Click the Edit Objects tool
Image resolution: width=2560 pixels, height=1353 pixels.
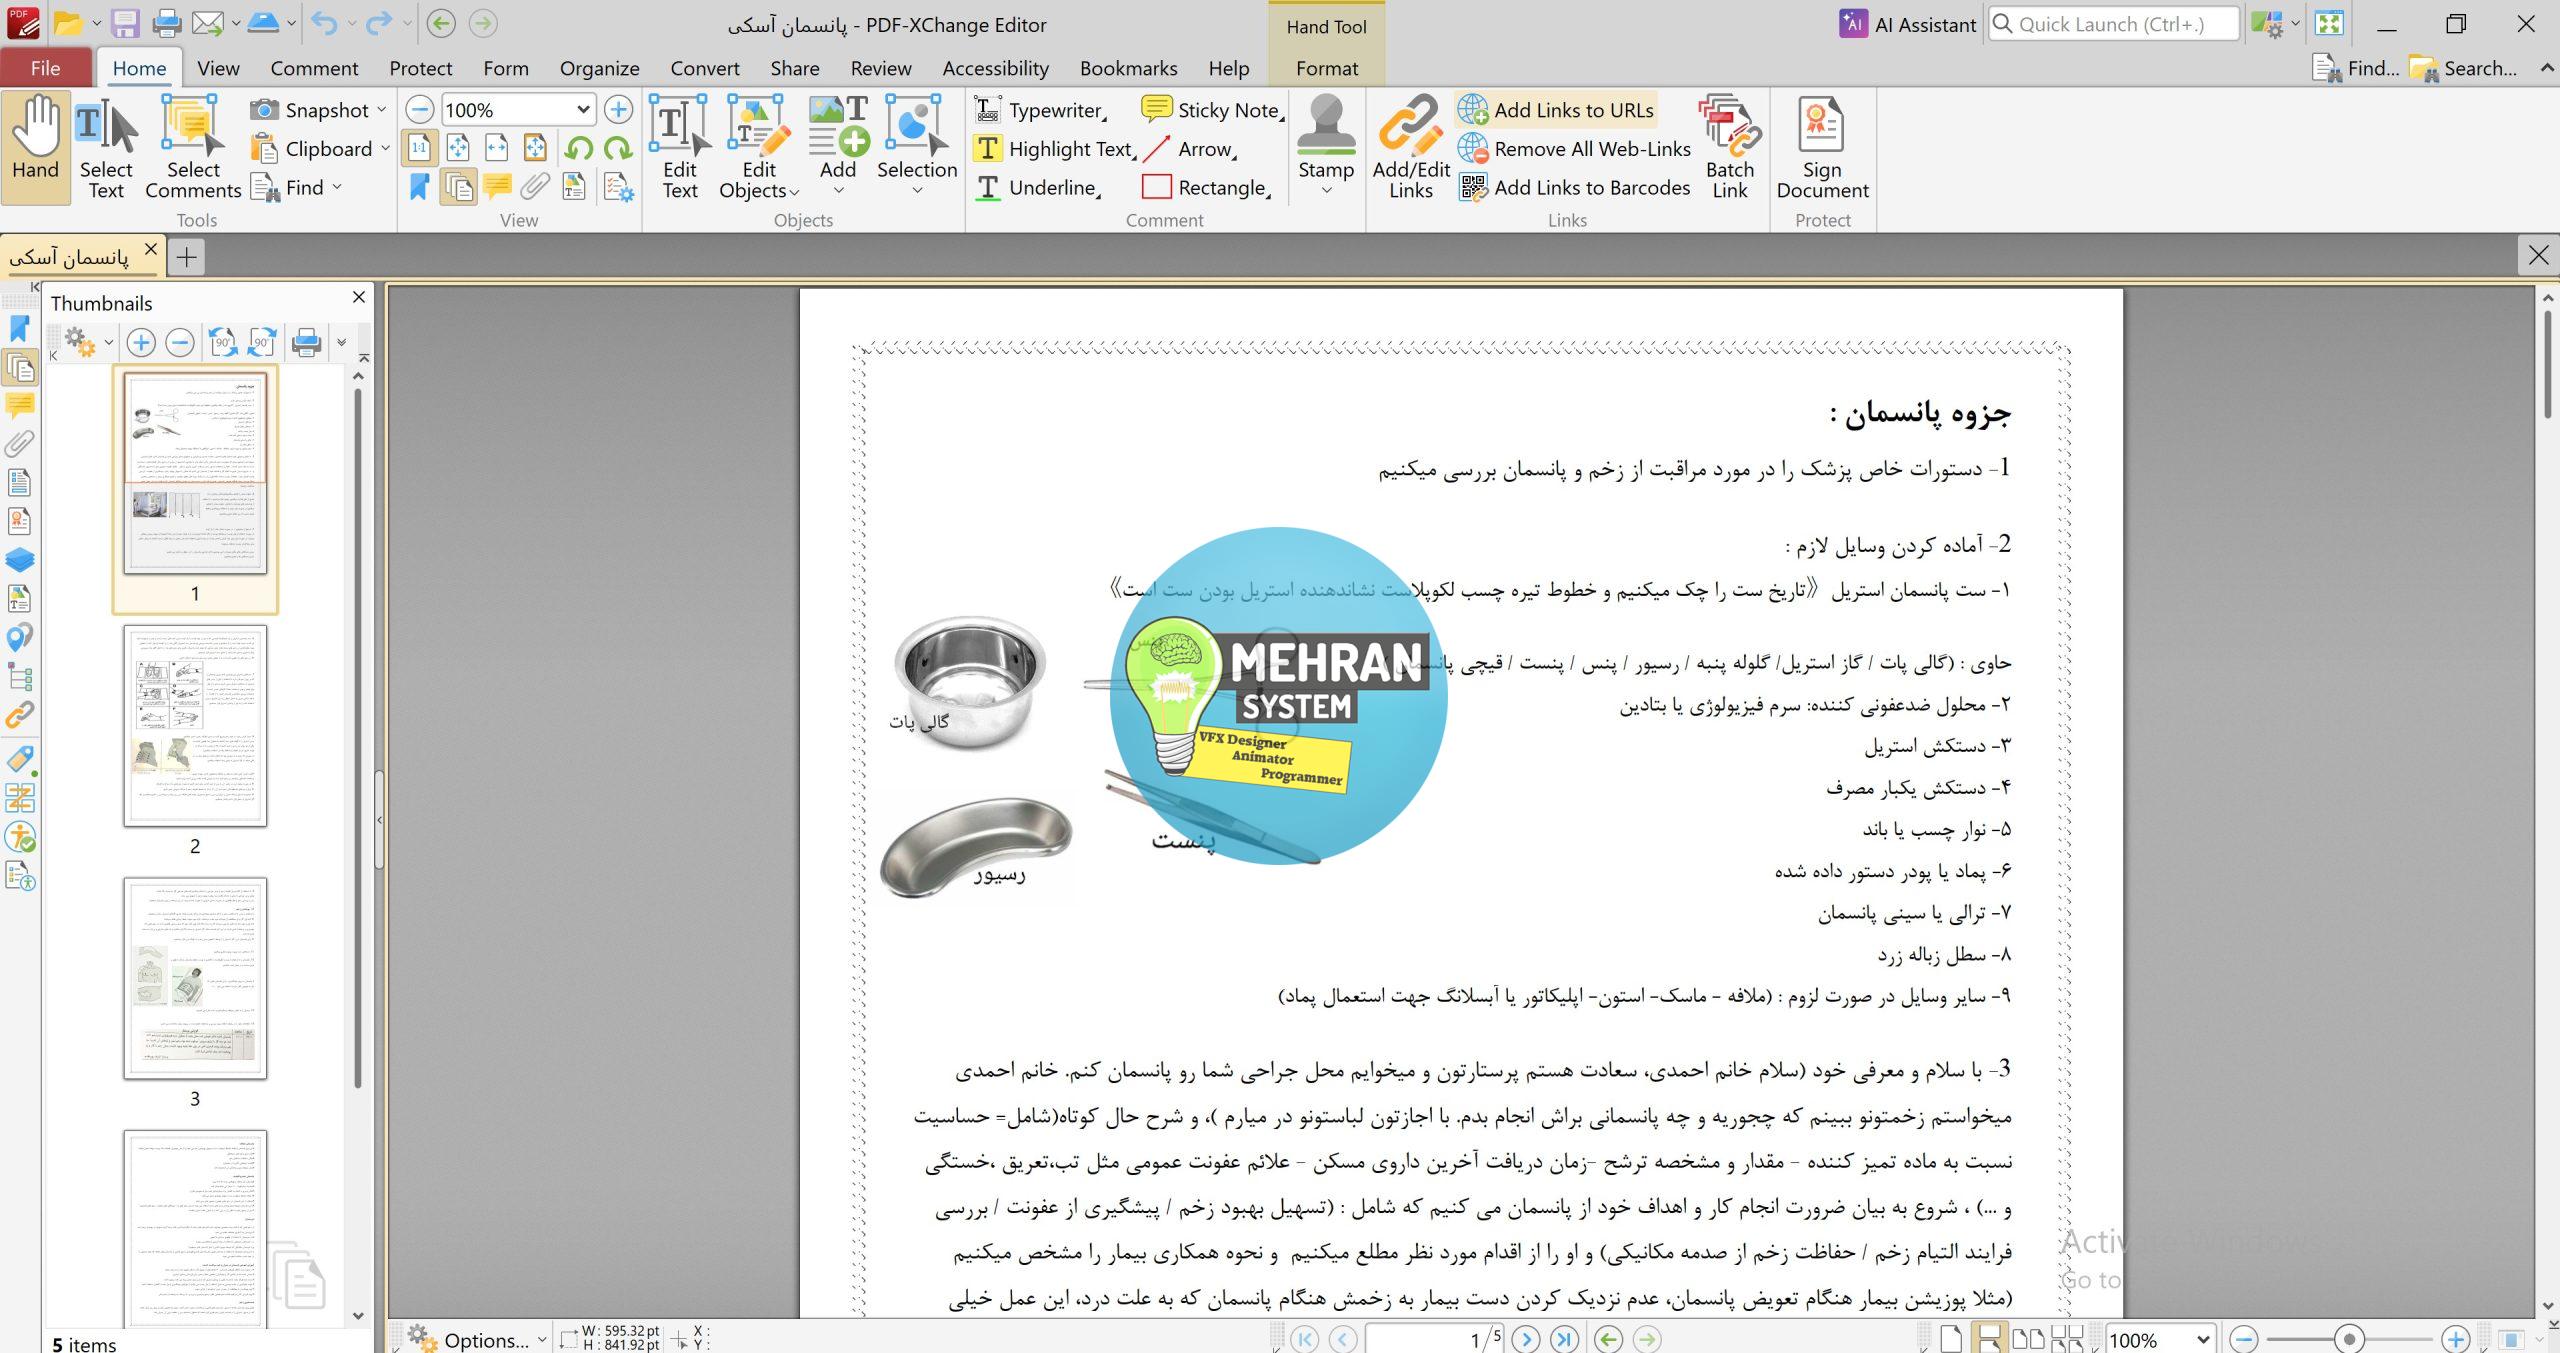(759, 148)
